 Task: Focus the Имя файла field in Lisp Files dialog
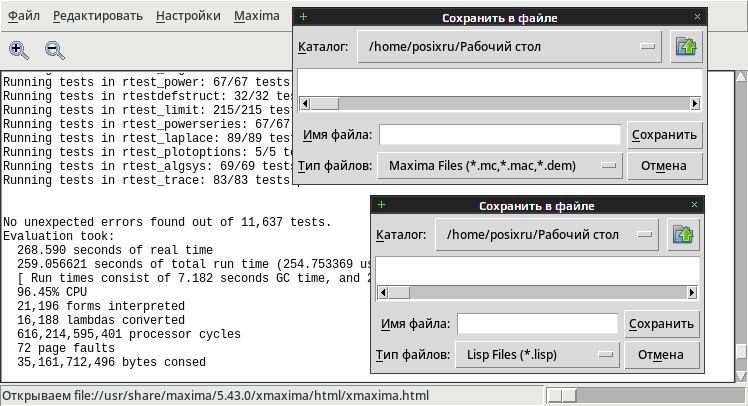point(537,324)
